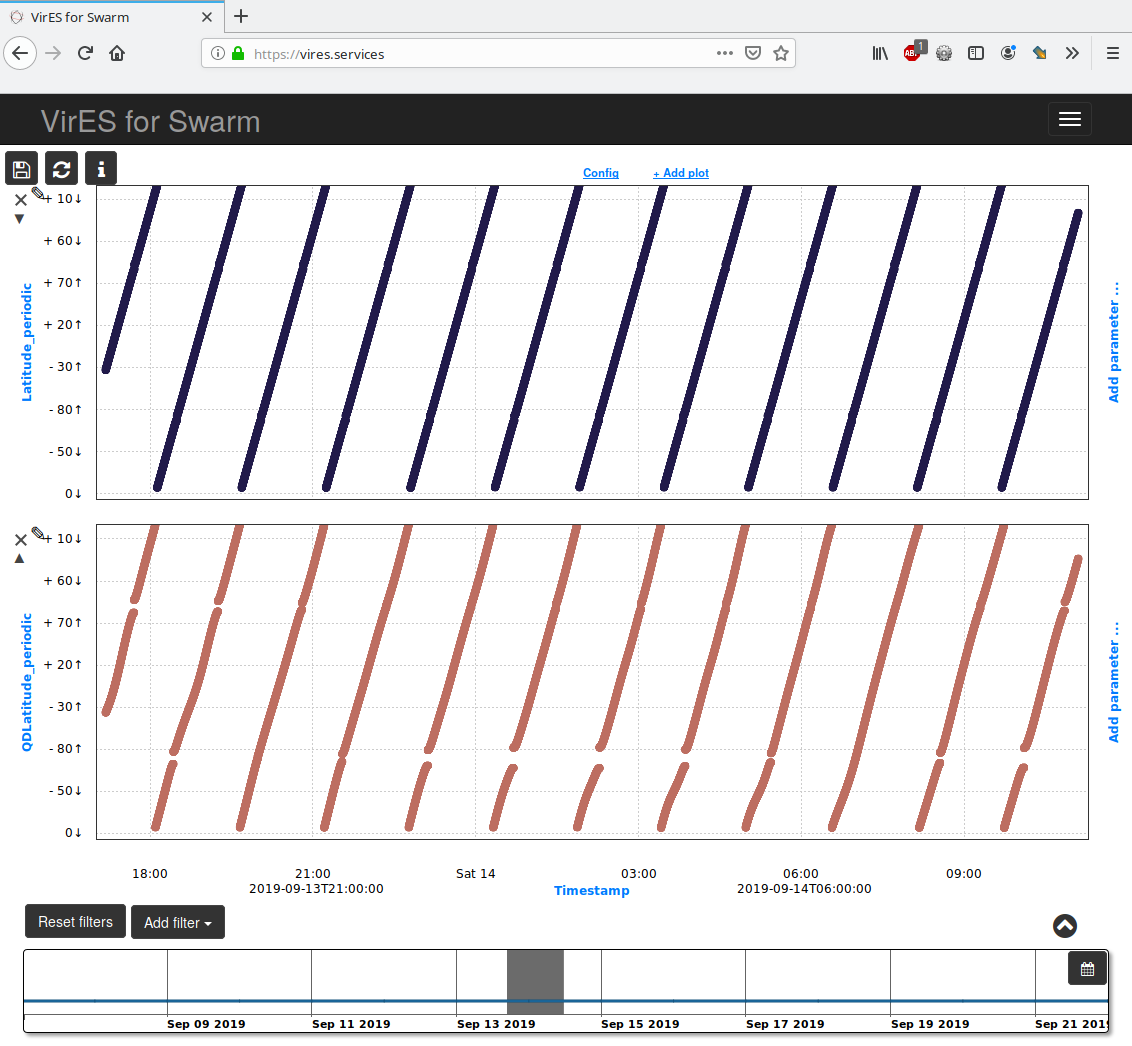Open the calendar date picker on the timeline
The image size is (1132, 1046).
point(1087,968)
